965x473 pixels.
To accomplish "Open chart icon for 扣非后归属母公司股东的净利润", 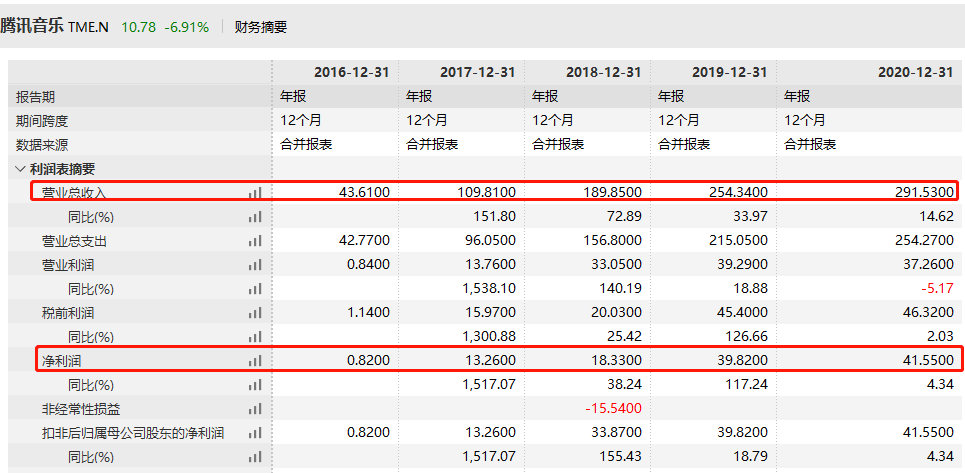I will point(254,433).
